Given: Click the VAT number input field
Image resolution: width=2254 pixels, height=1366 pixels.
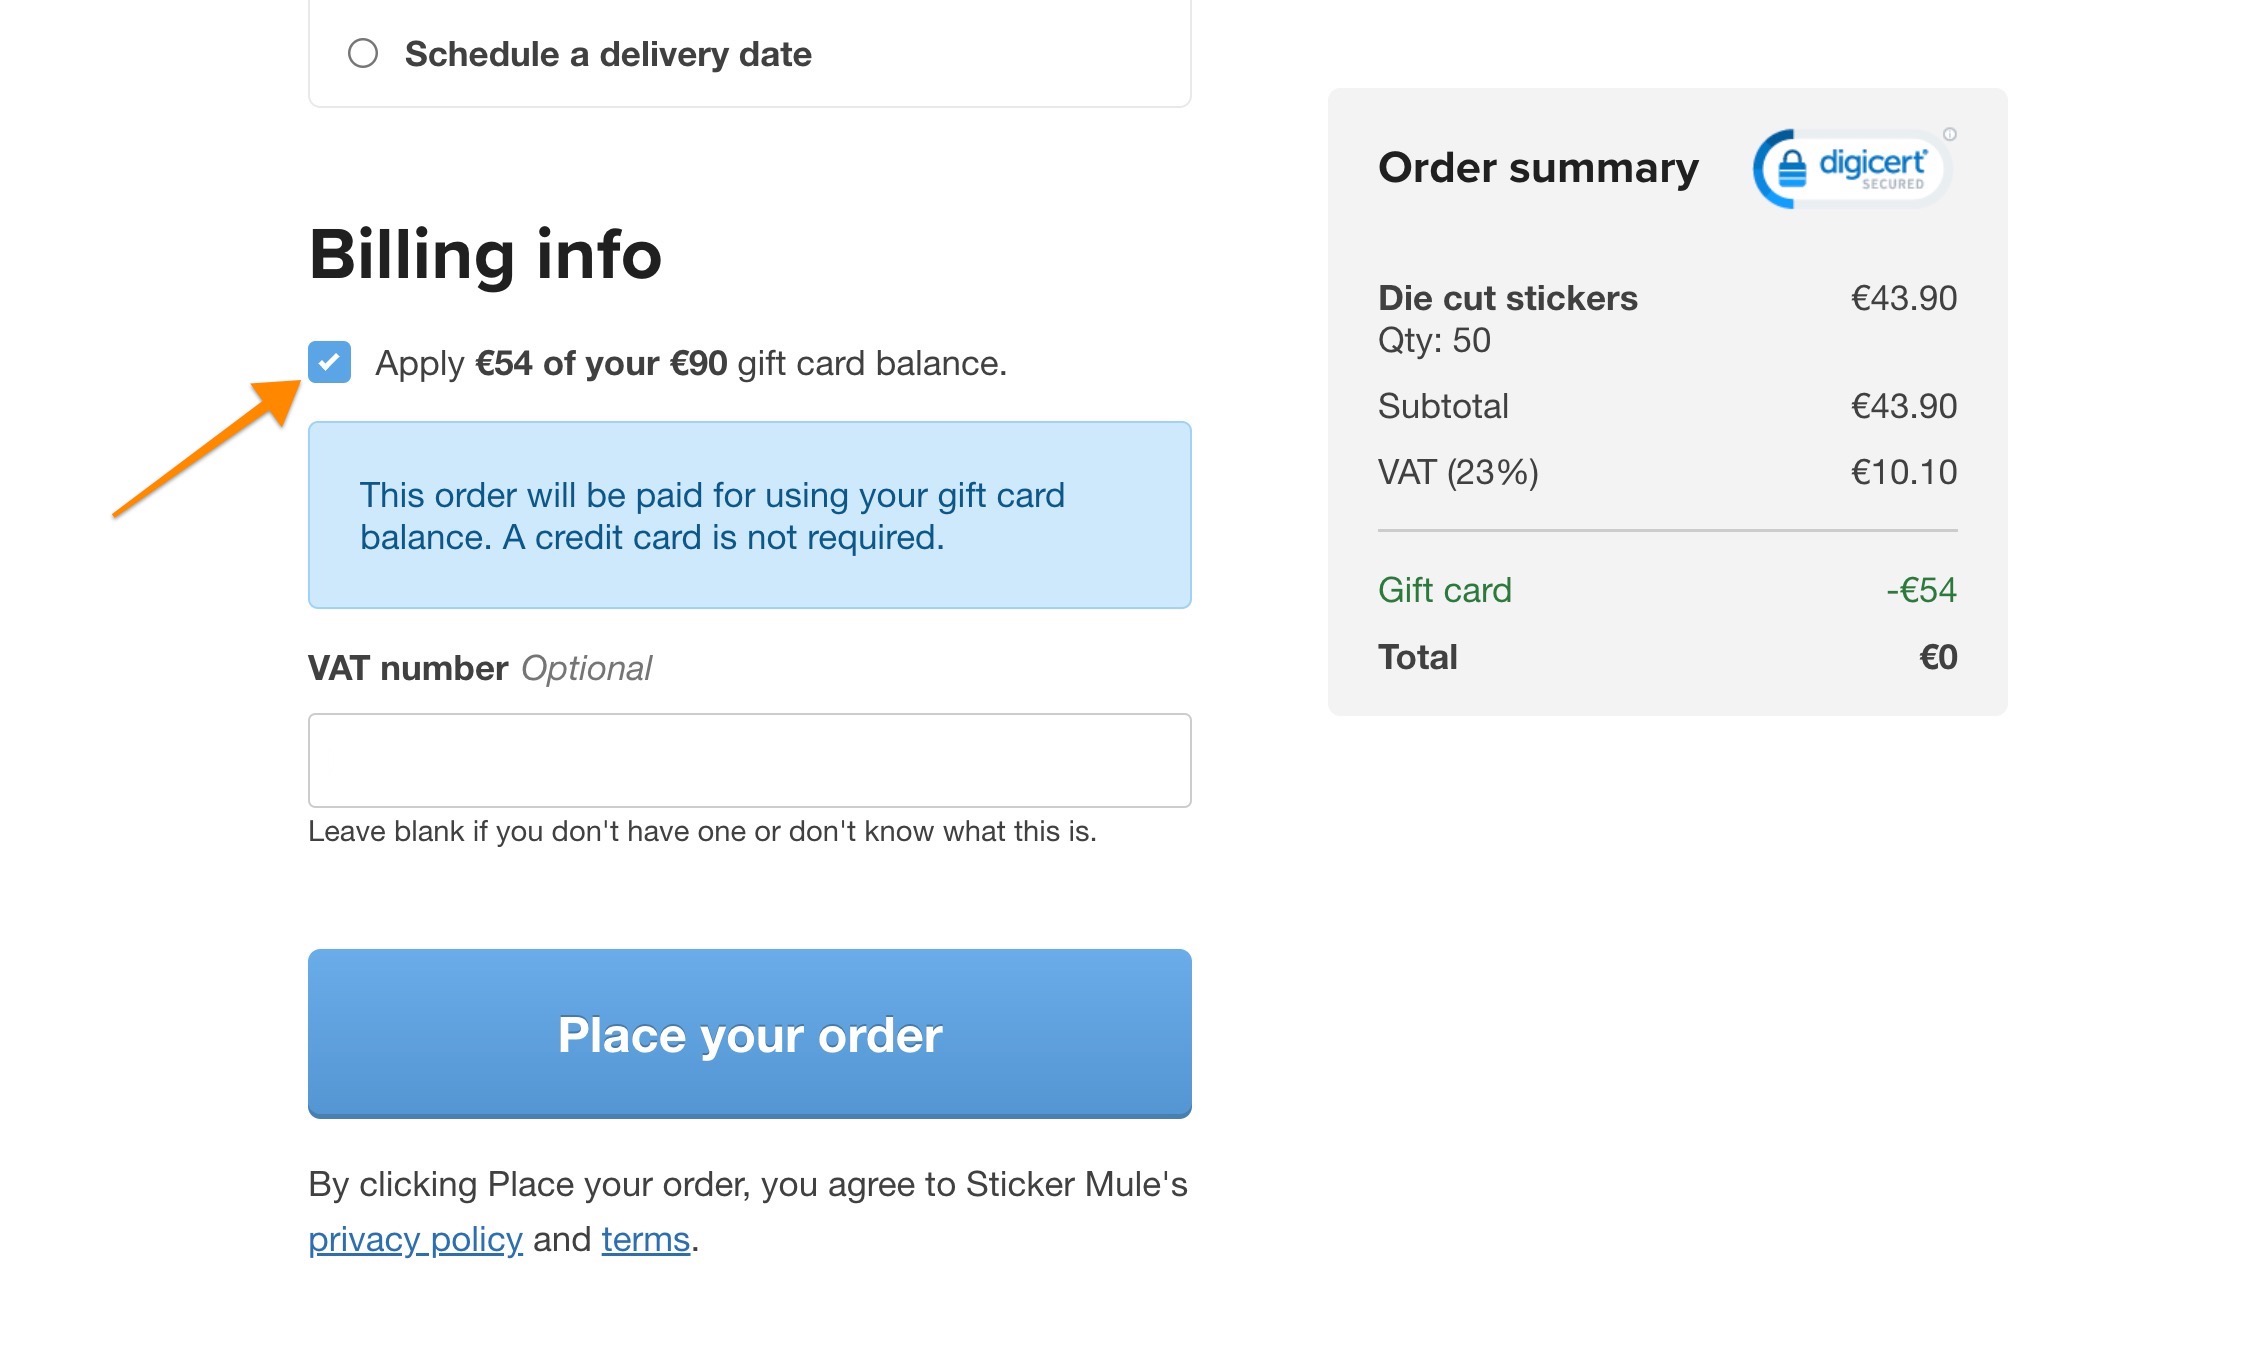Looking at the screenshot, I should 748,760.
